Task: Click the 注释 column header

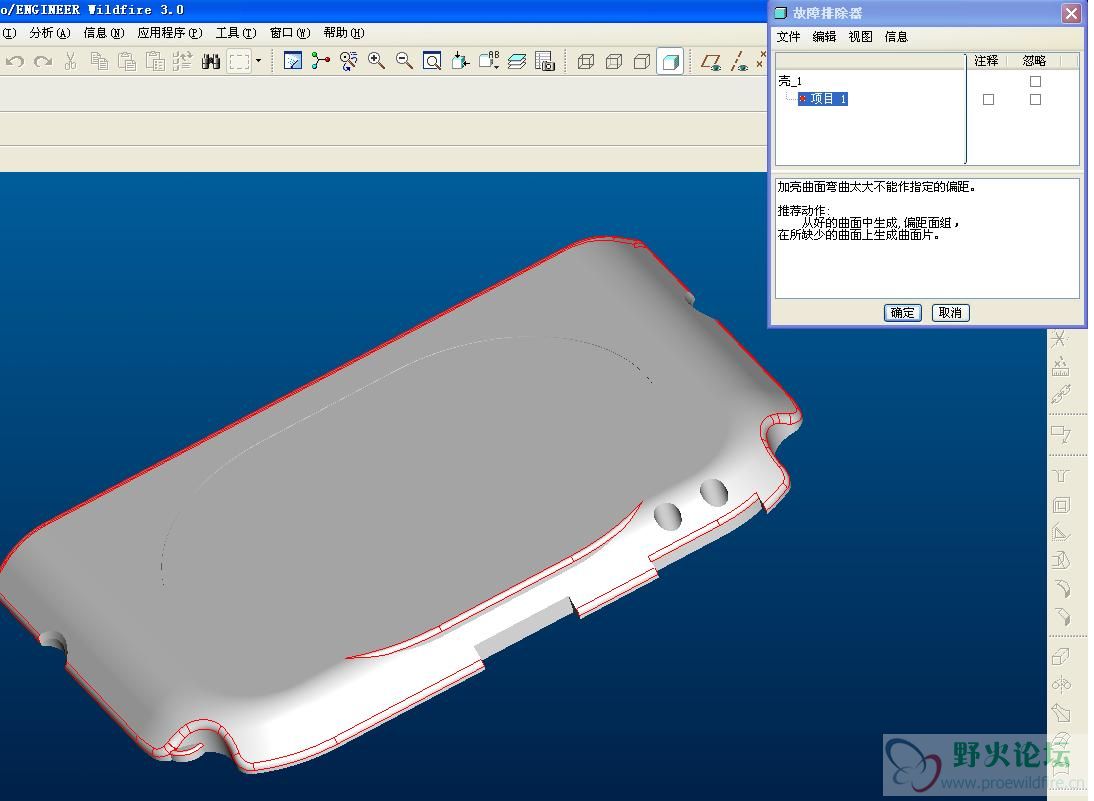Action: [x=986, y=61]
